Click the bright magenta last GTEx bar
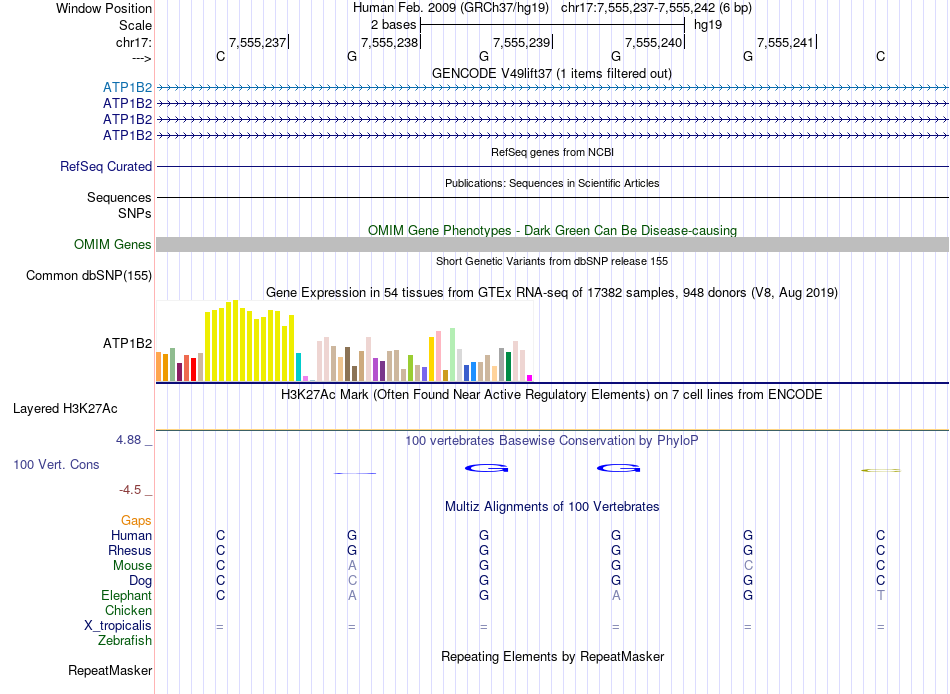Image resolution: width=950 pixels, height=694 pixels. (530, 378)
